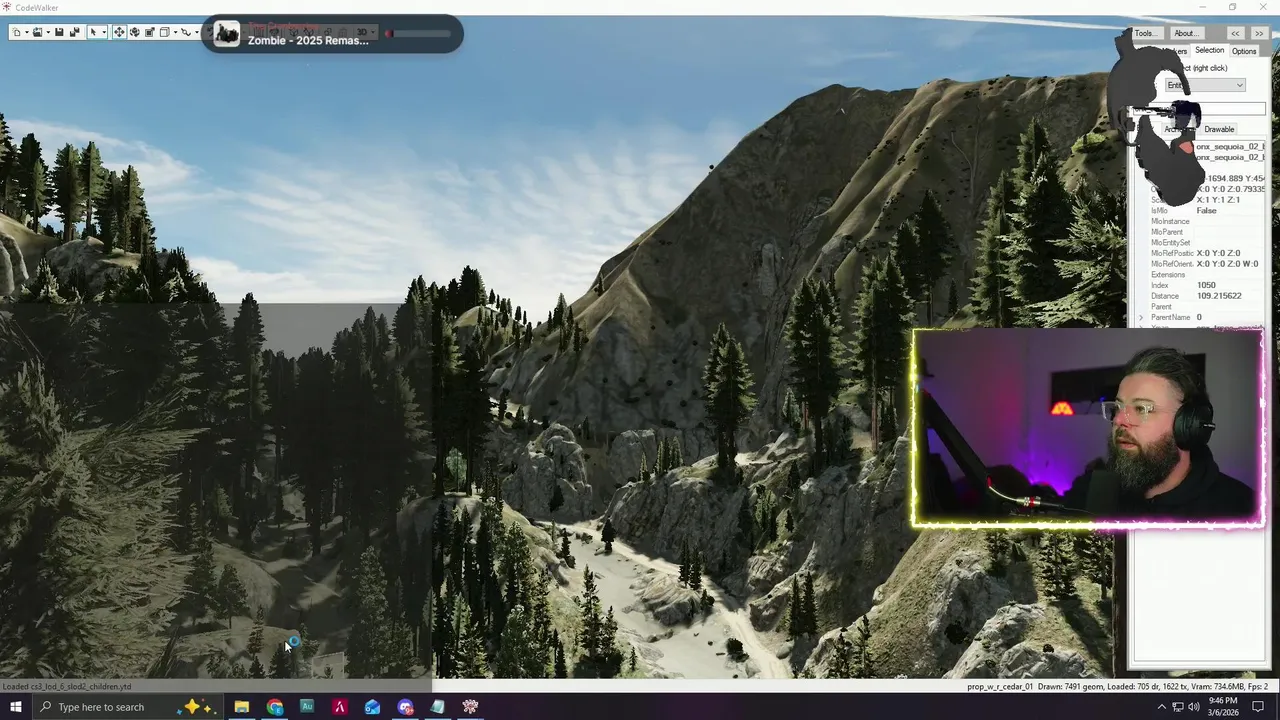Image resolution: width=1280 pixels, height=720 pixels.
Task: Select the MloEntitySet property row
Action: click(x=1207, y=243)
